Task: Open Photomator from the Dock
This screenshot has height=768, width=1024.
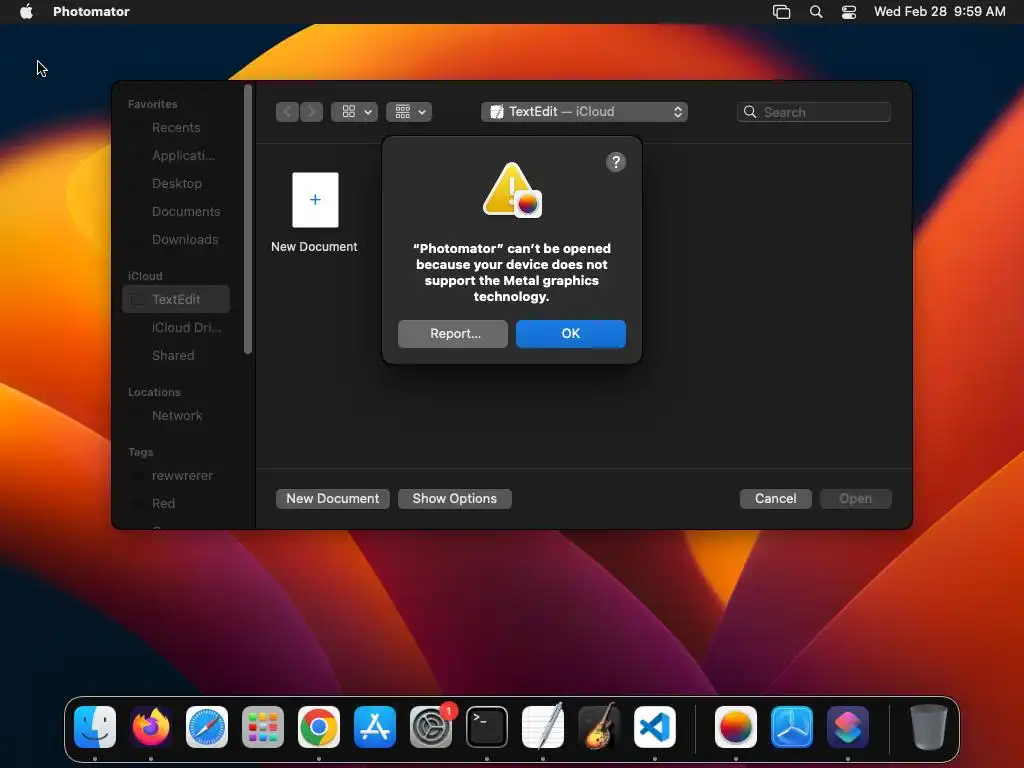Action: (735, 727)
